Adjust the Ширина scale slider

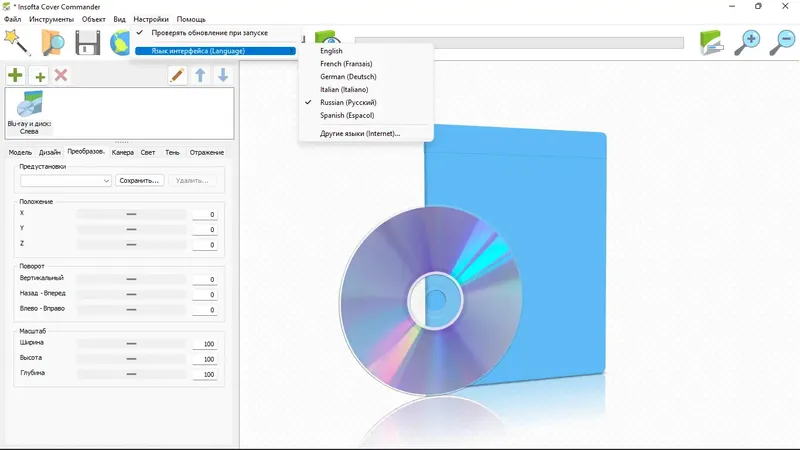pos(131,344)
